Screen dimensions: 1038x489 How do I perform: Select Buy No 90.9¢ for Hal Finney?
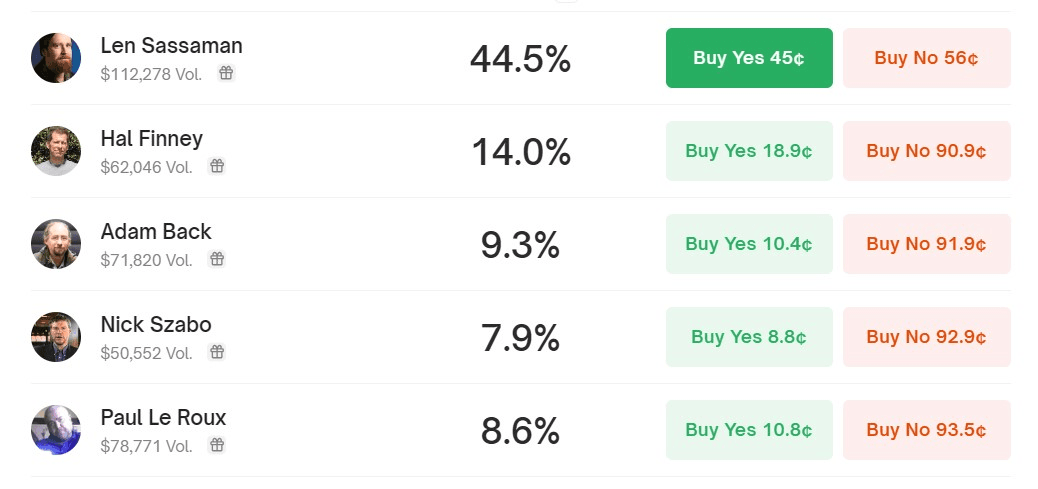coord(926,151)
